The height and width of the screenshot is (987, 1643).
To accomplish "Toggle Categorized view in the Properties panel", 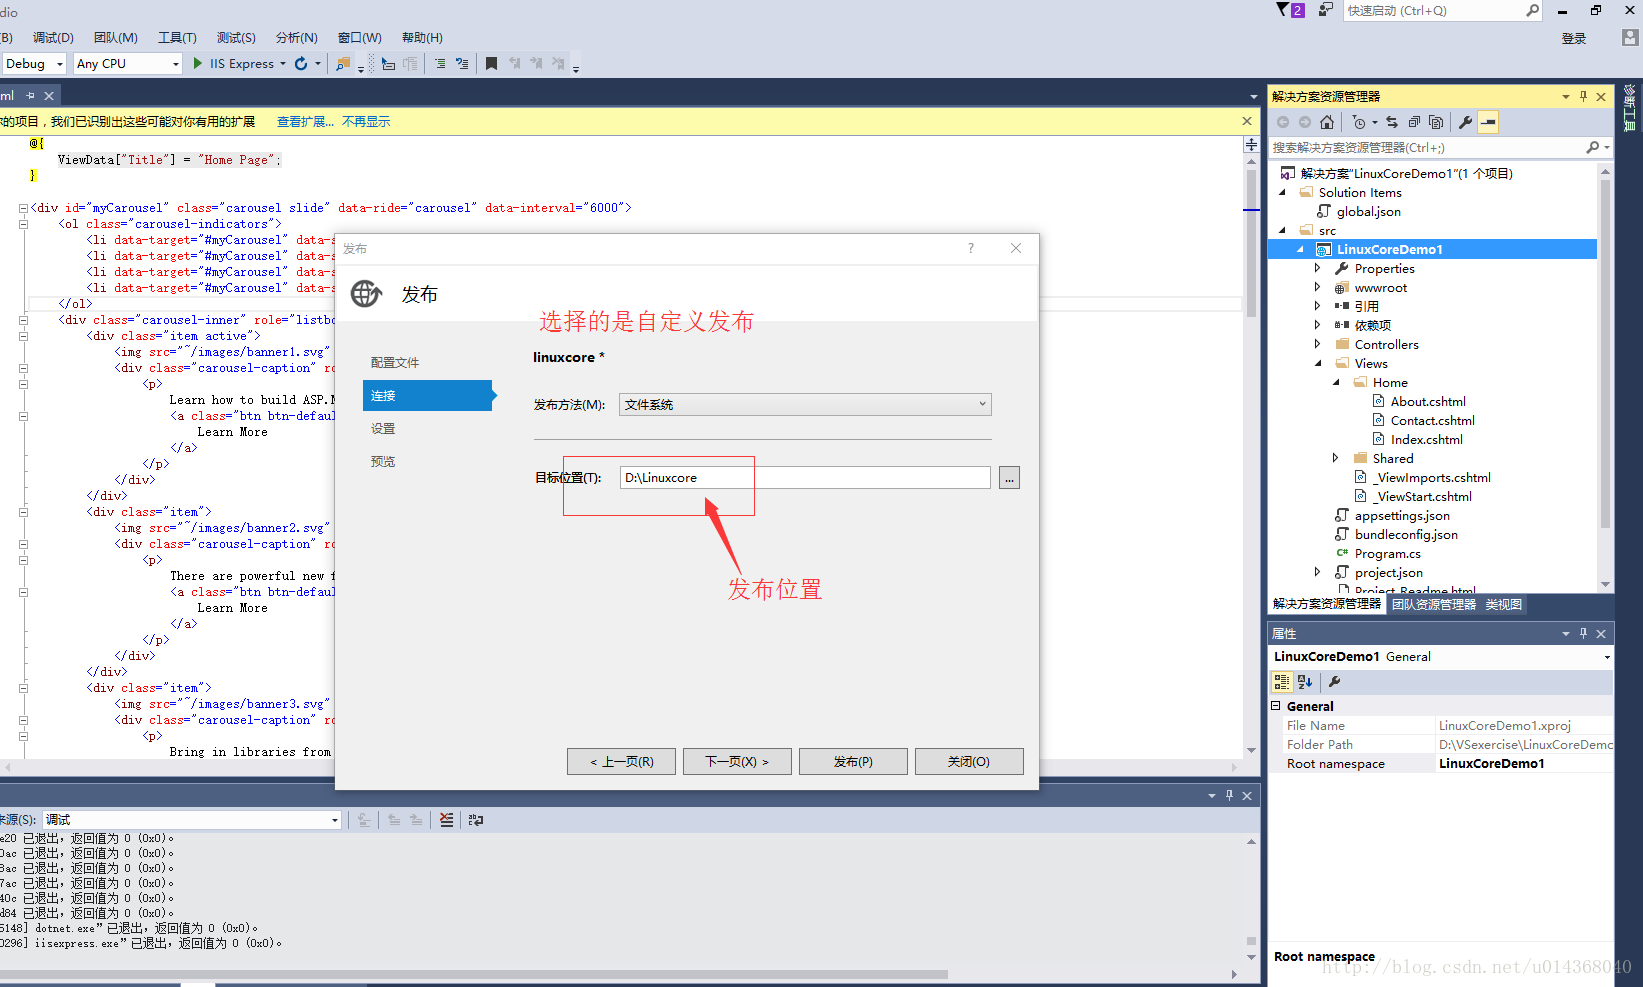I will [x=1281, y=682].
